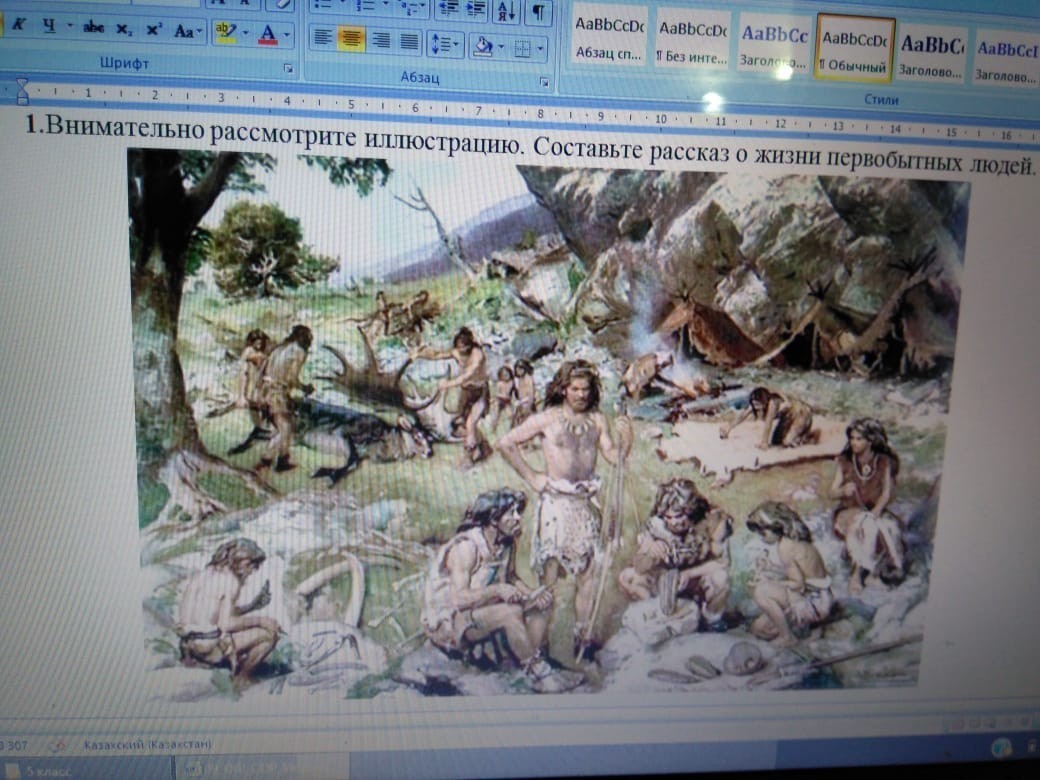Viewport: 1040px width, 780px height.
Task: Open Change Case (Aa) menu
Action: 188,31
